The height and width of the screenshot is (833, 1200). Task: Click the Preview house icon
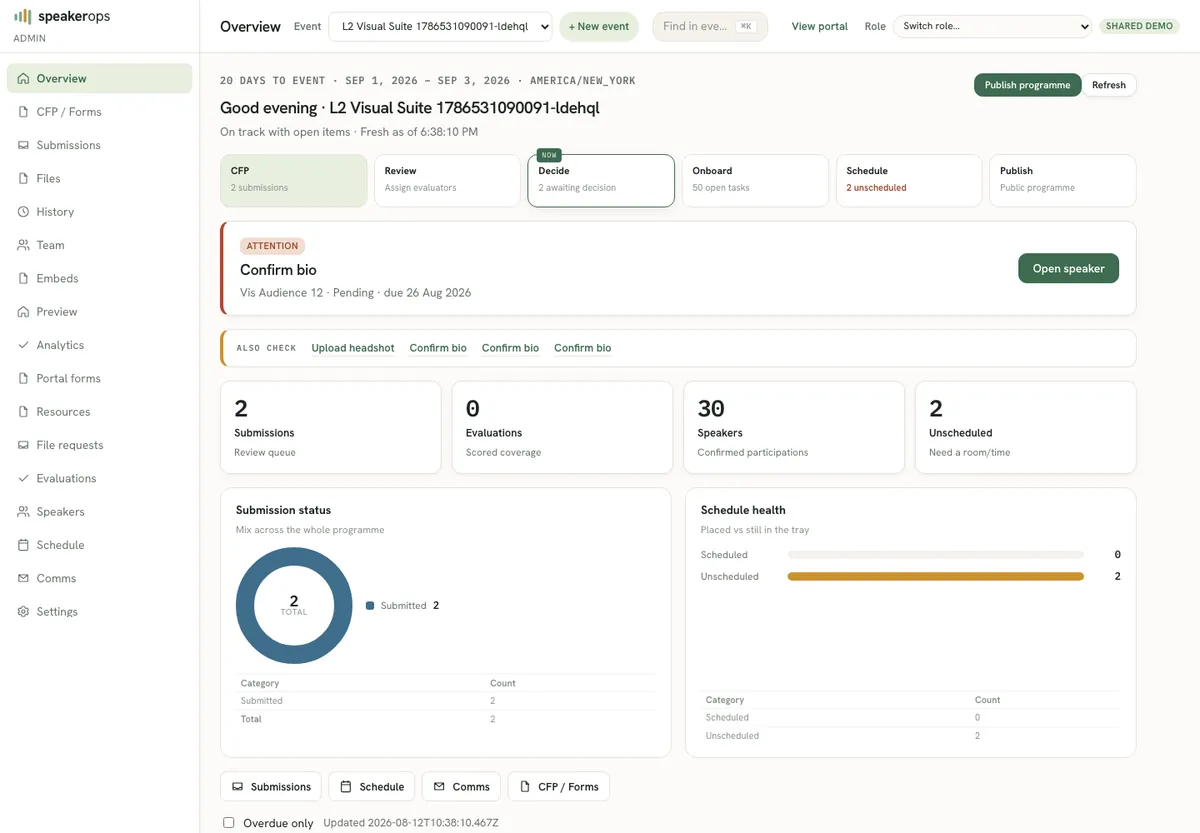pyautogui.click(x=23, y=312)
